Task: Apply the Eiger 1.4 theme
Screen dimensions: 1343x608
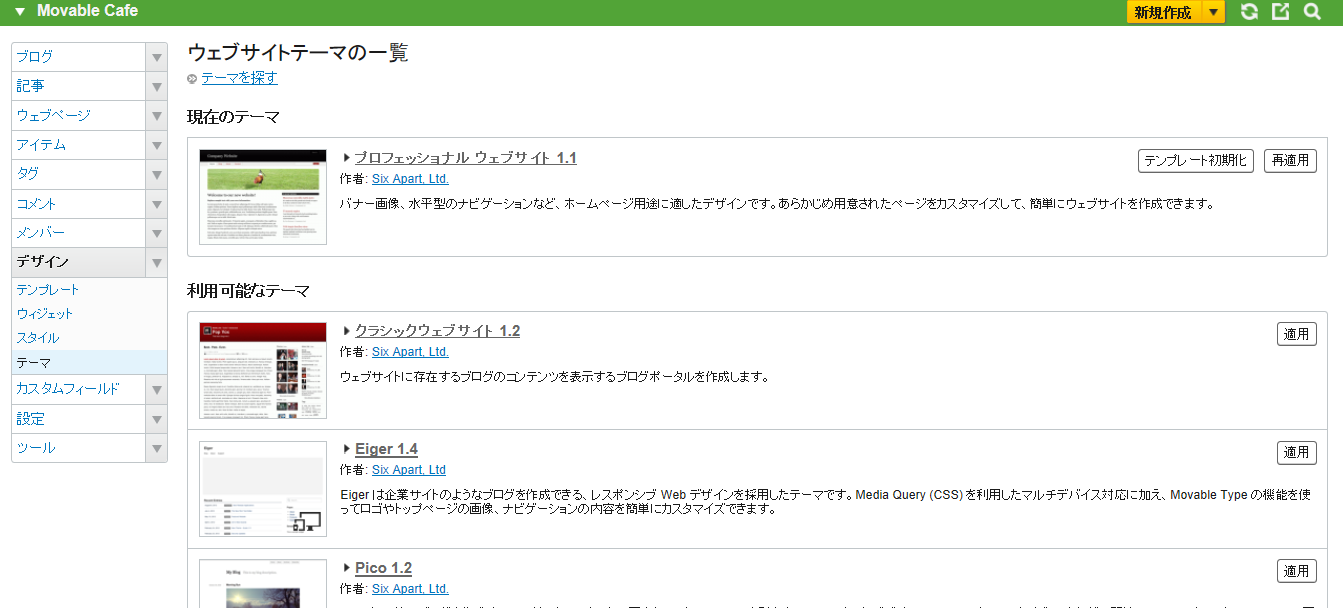Action: [1297, 453]
